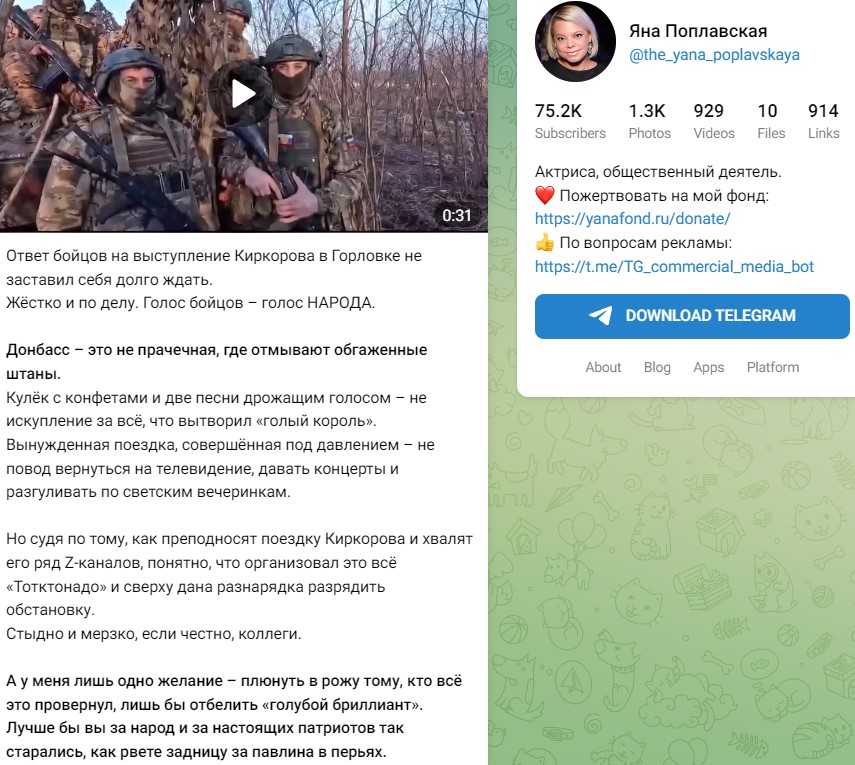Open the Platform footer link
This screenshot has width=855, height=765.
(x=773, y=368)
